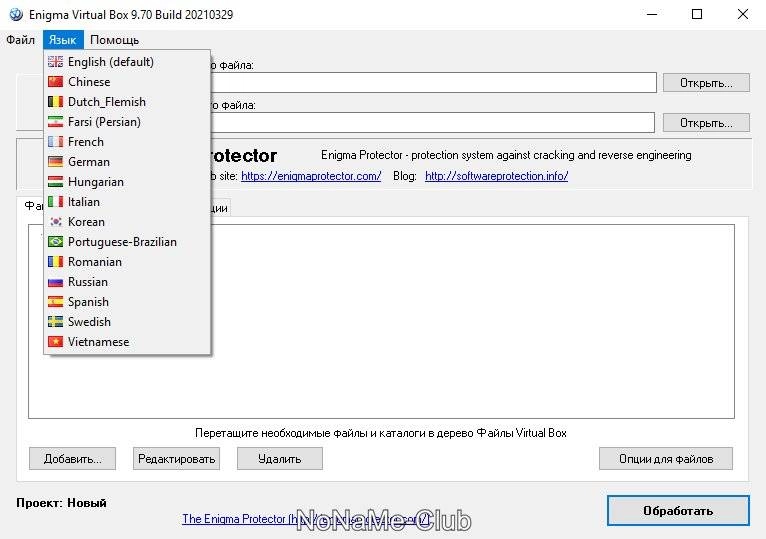Click the South Korea flag icon

click(55, 222)
